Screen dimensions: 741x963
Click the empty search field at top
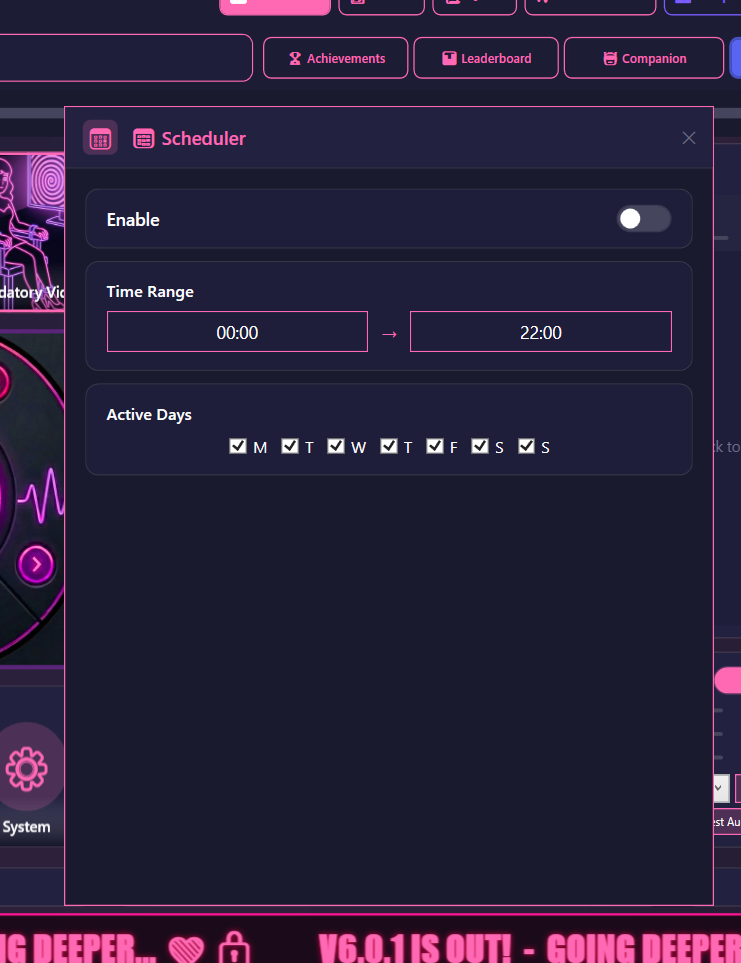(x=126, y=58)
